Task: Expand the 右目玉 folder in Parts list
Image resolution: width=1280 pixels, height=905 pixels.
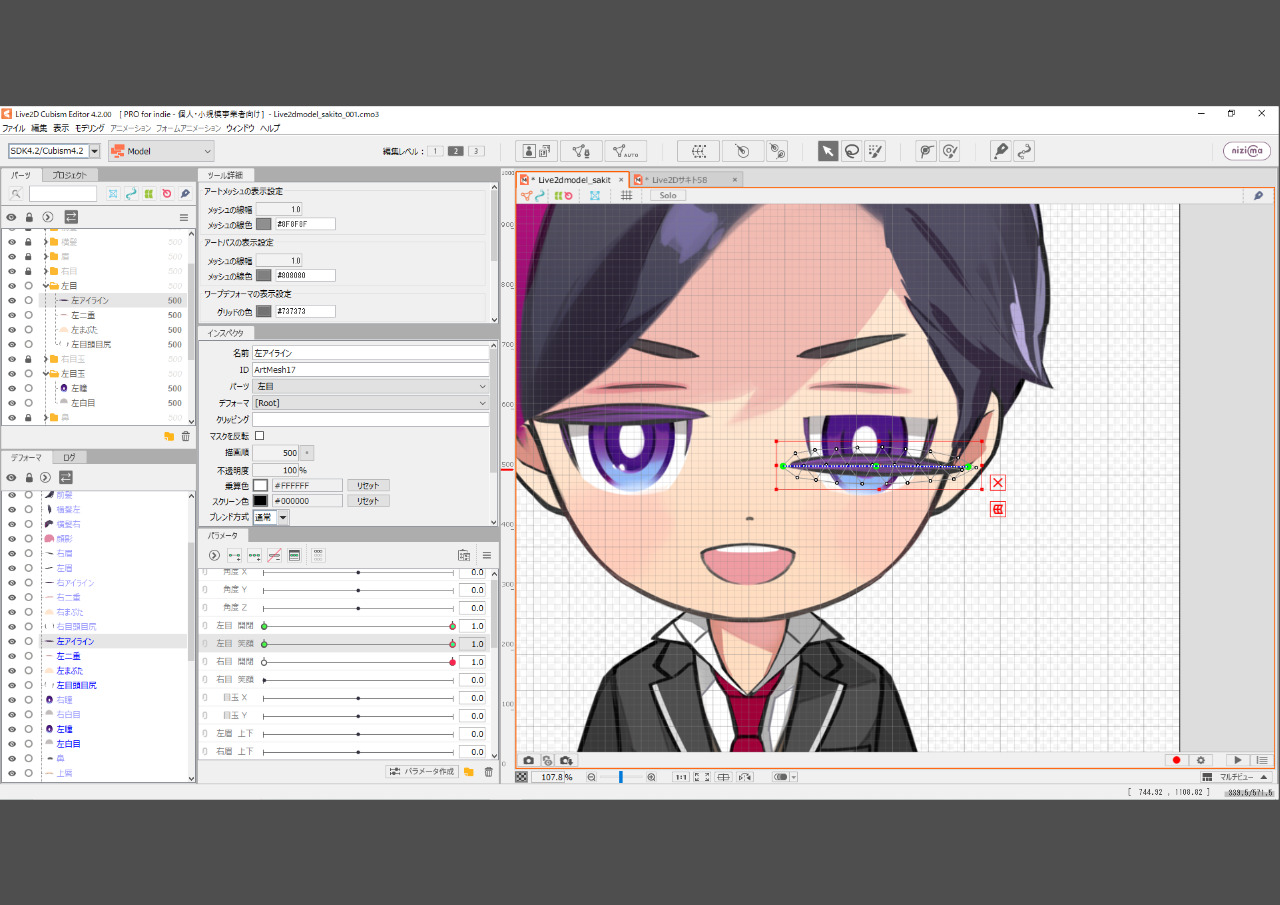Action: [46, 359]
